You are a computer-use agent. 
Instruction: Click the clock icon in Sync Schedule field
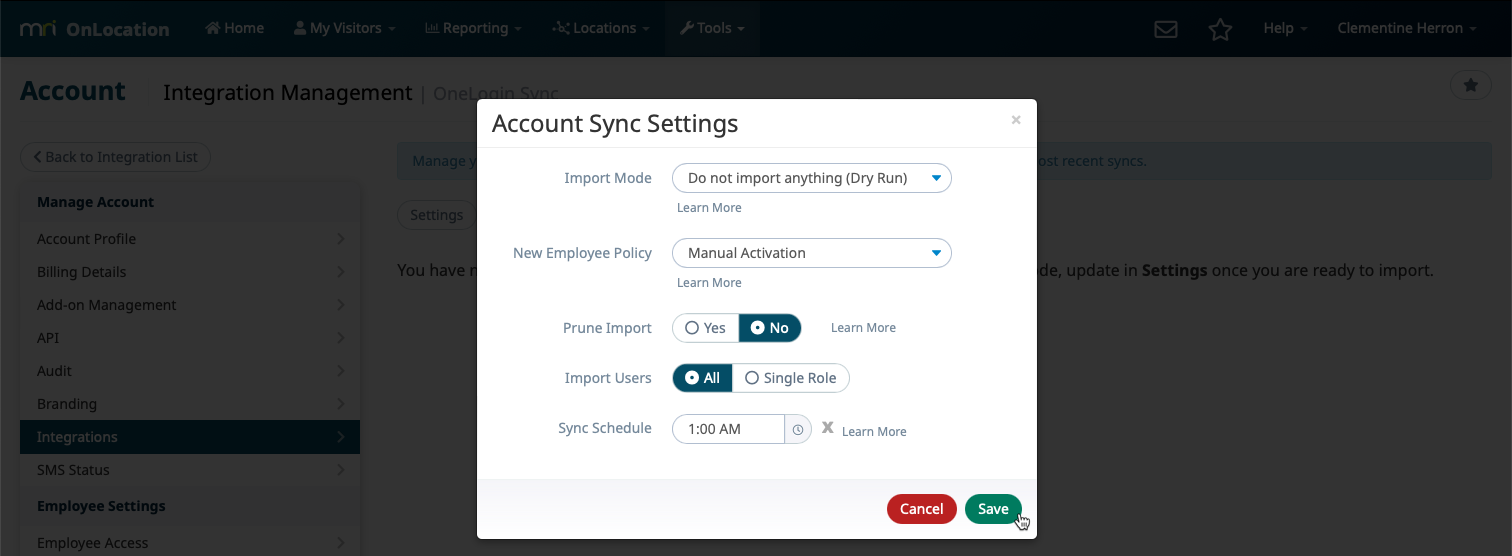pos(798,429)
